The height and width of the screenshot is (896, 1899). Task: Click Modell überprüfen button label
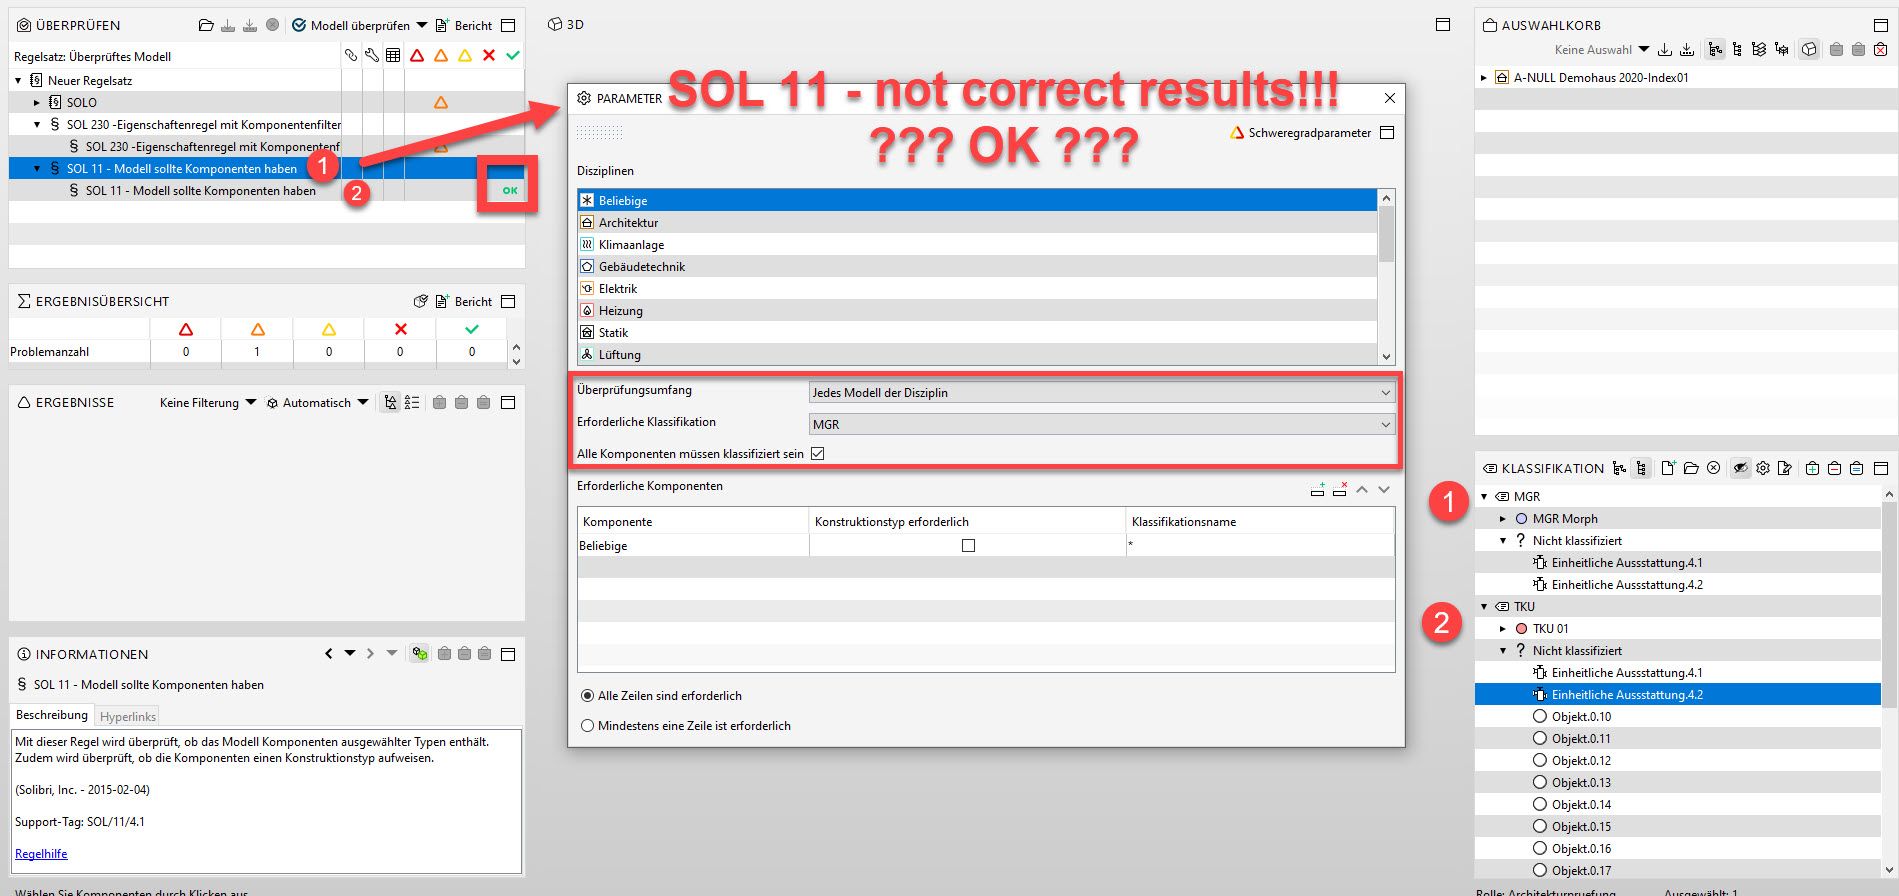[360, 25]
